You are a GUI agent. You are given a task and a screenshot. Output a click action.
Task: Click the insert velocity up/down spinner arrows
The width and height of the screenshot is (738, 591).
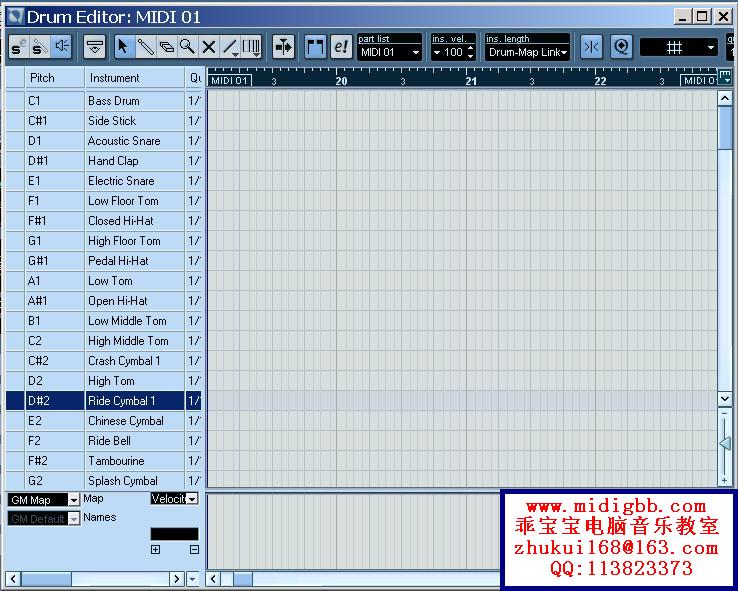click(470, 52)
